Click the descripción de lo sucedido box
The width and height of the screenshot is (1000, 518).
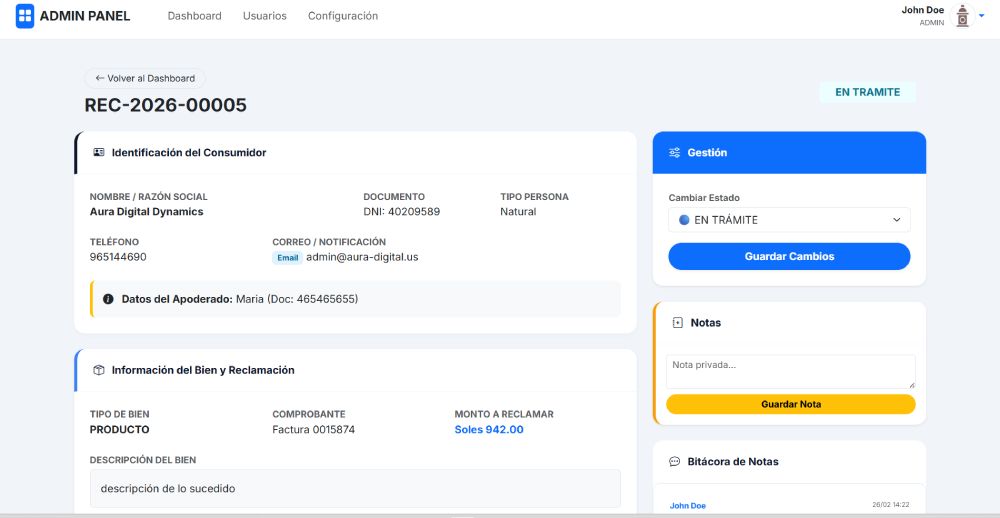point(355,489)
